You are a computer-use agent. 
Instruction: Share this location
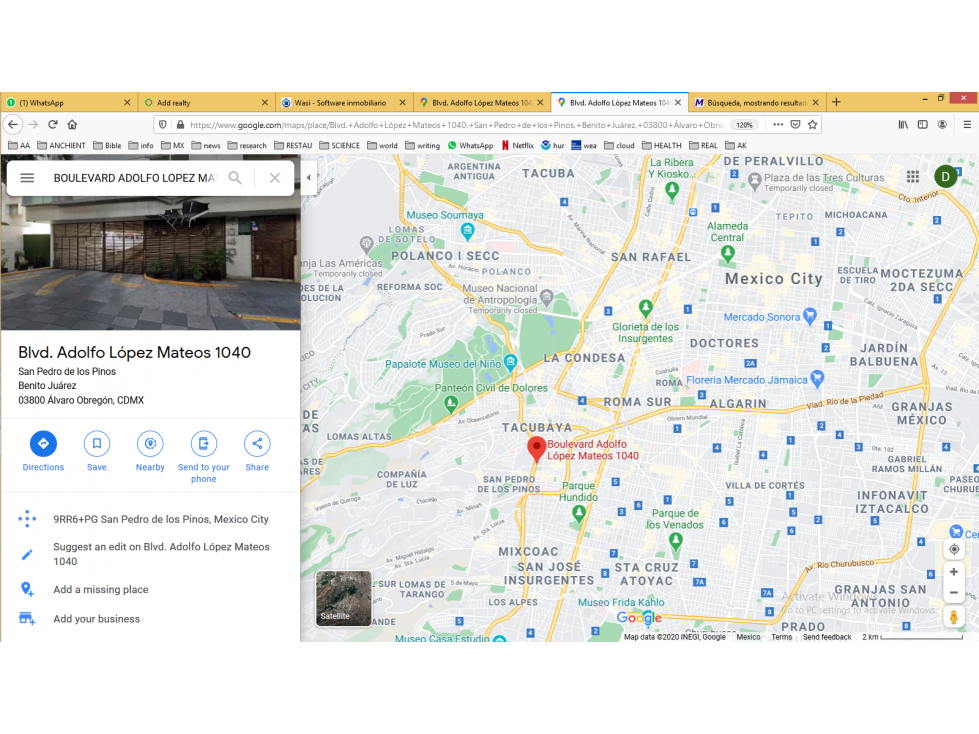tap(257, 451)
